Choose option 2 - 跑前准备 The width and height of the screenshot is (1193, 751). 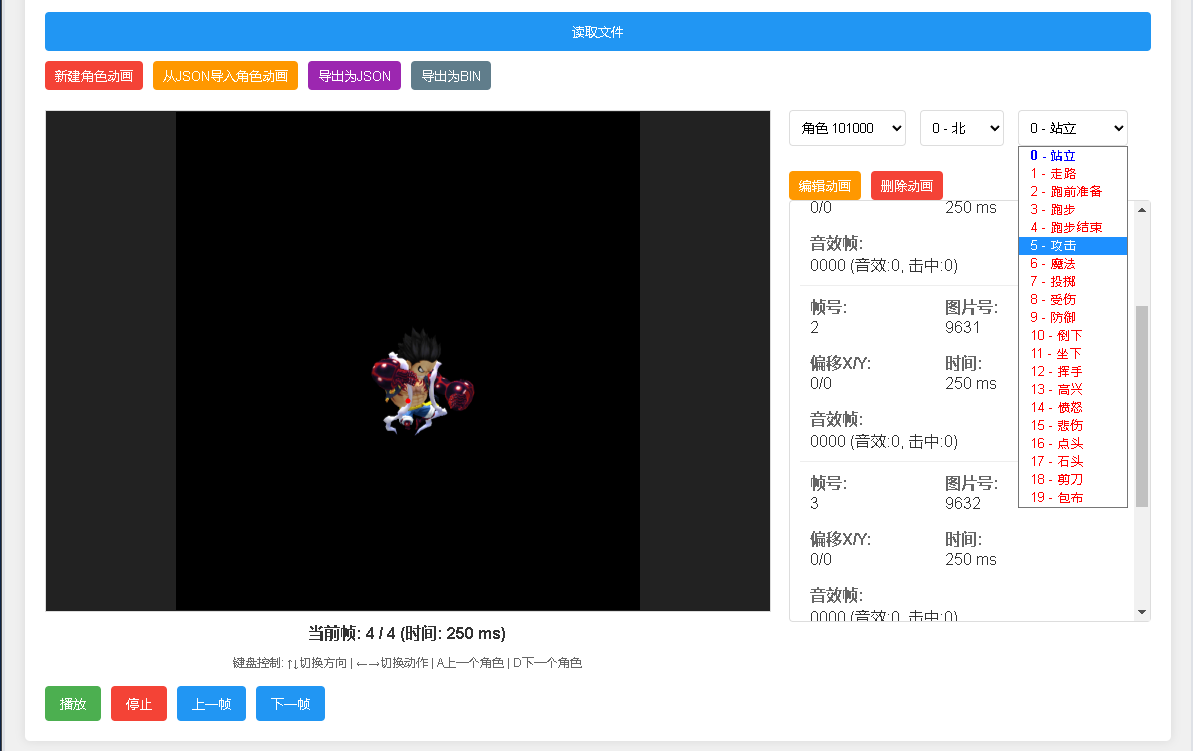coord(1073,192)
